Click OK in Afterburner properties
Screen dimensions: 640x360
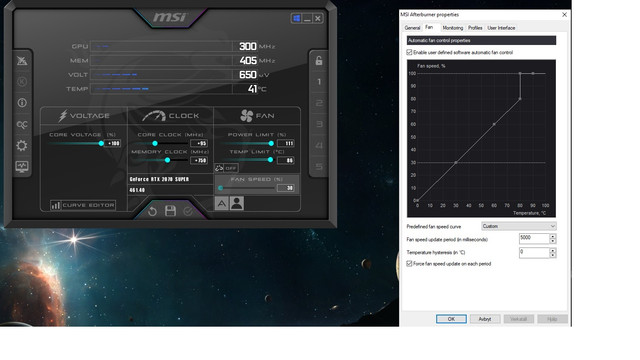pyautogui.click(x=451, y=319)
